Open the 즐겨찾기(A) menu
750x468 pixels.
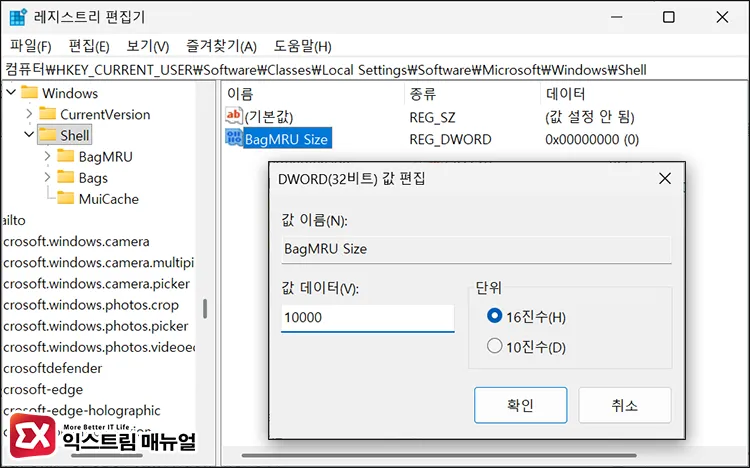tap(221, 46)
